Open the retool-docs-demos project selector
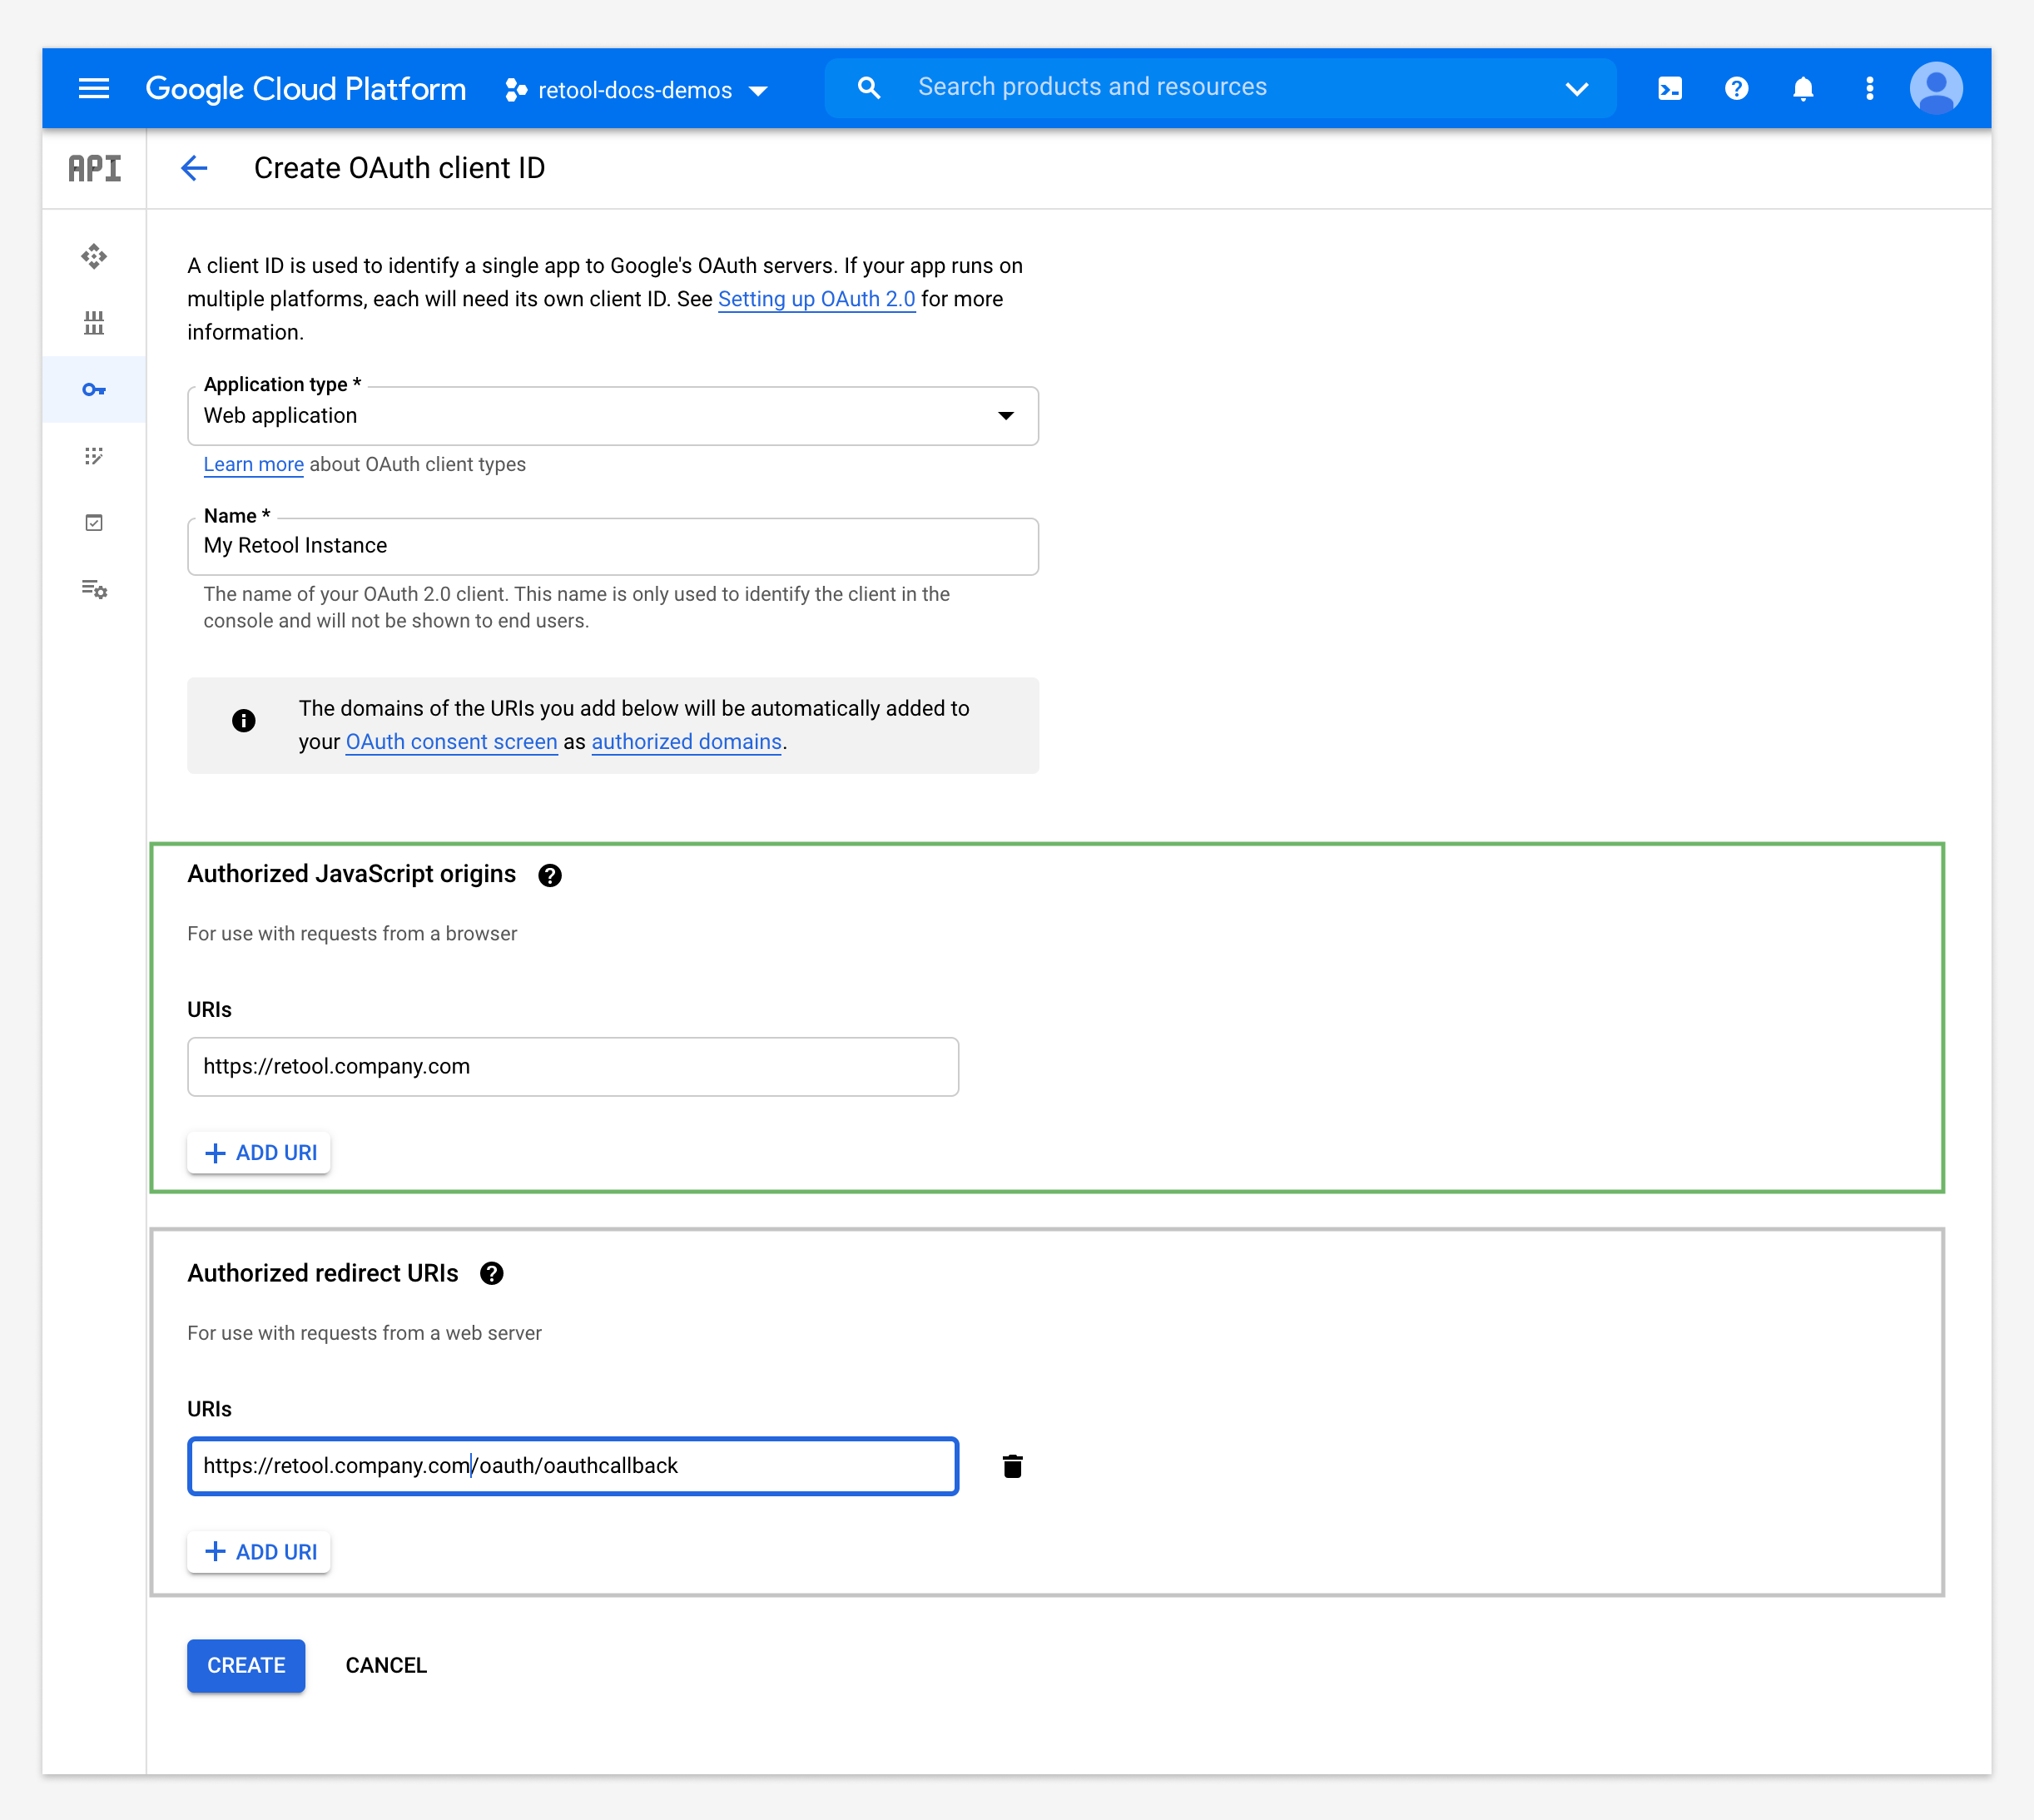 click(636, 90)
